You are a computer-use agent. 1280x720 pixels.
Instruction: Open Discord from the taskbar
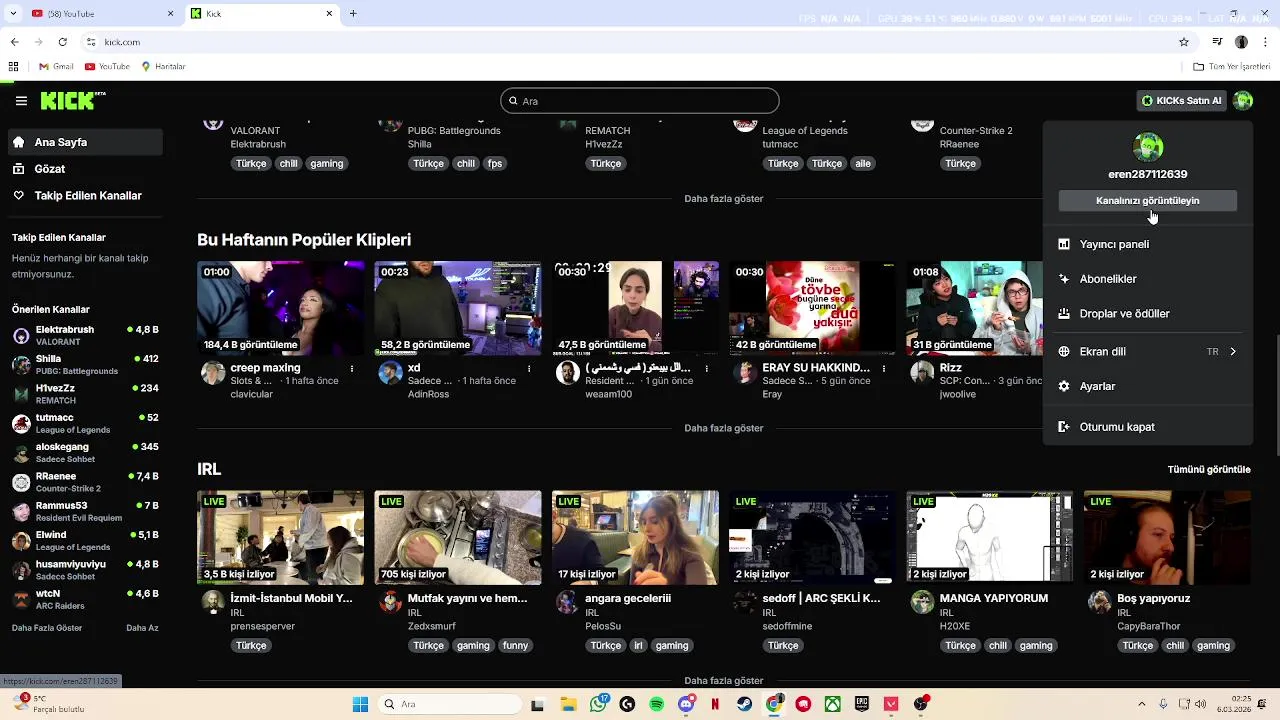686,704
